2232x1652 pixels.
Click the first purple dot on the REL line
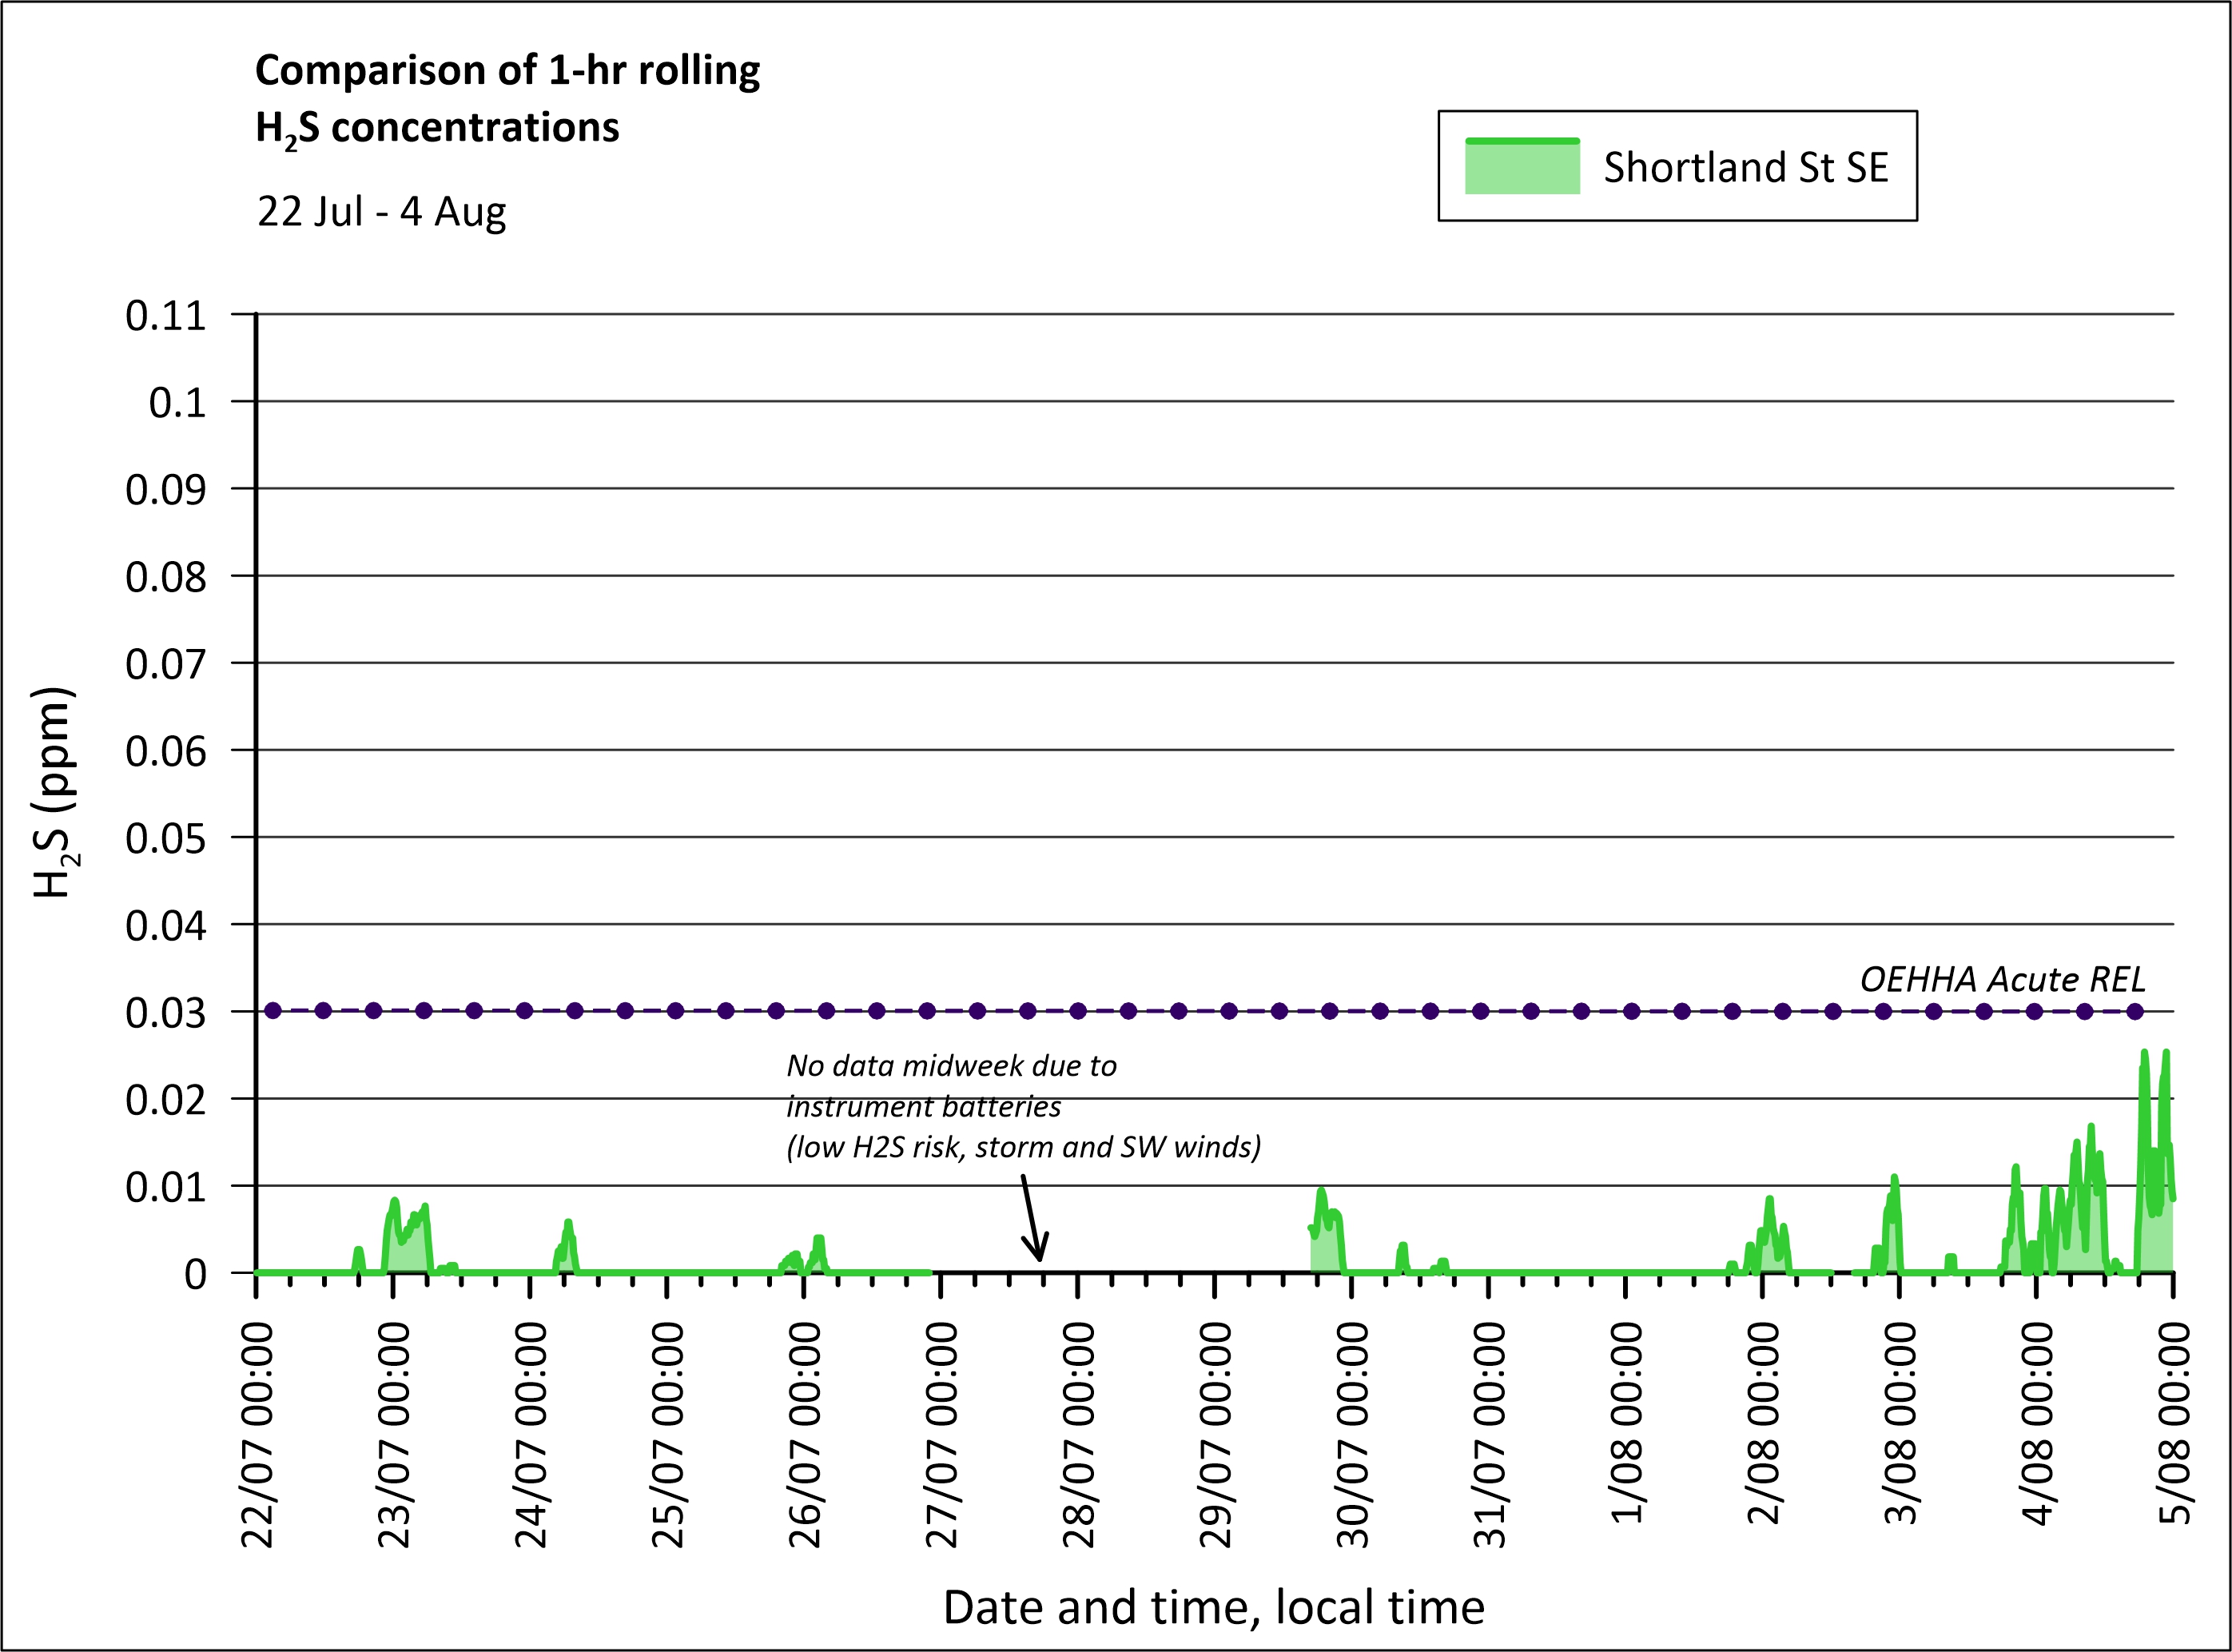click(273, 1011)
